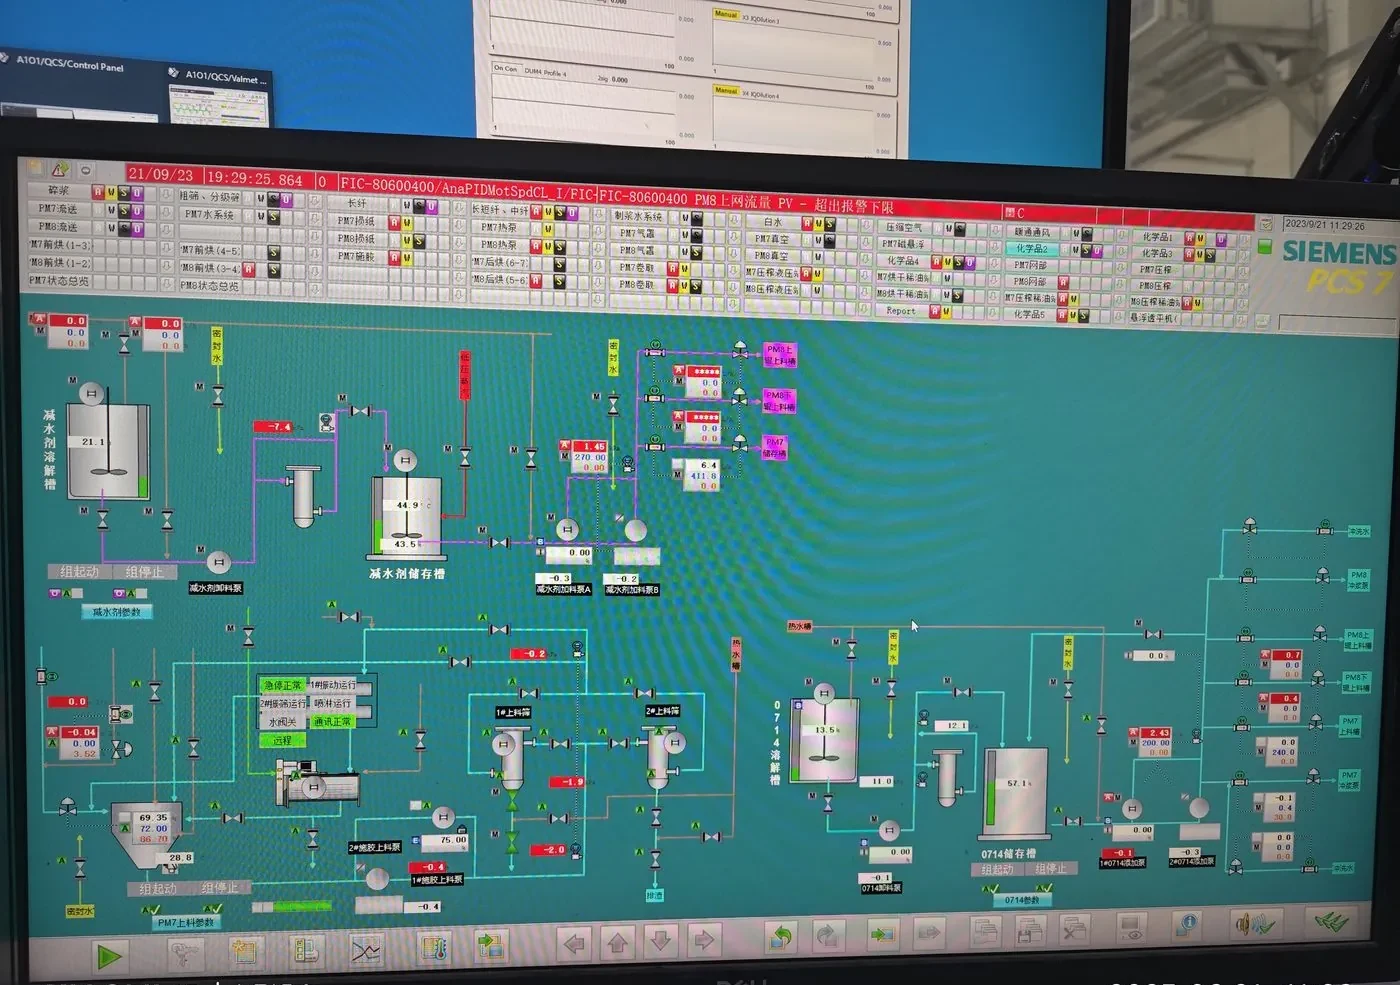Click the 1#0714添加泵 pump symbol
Screen dimensions: 1400x985
(x=1131, y=808)
